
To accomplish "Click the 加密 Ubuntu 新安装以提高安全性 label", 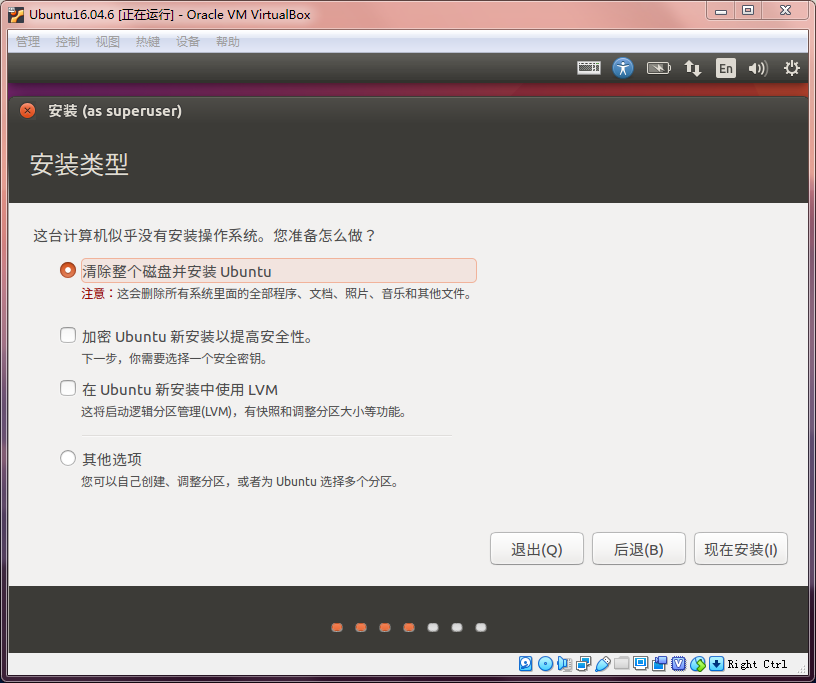I will pyautogui.click(x=197, y=337).
